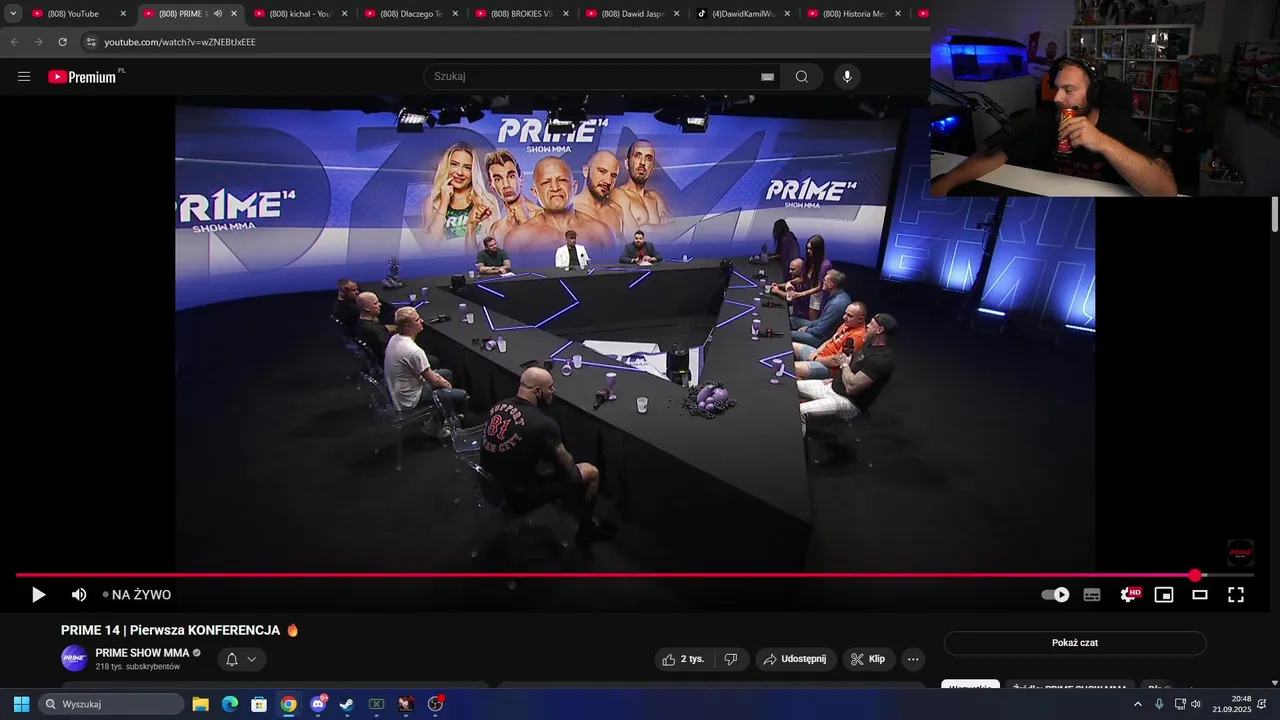Viewport: 1280px width, 720px height.
Task: Close the (808) PRIME tab
Action: tap(234, 14)
